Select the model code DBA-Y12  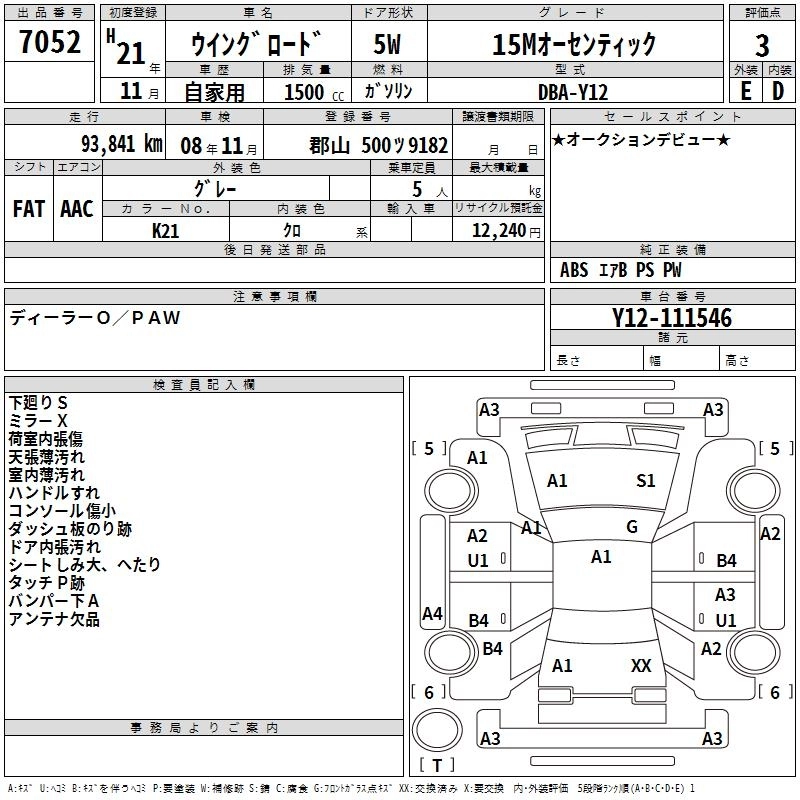pos(574,90)
